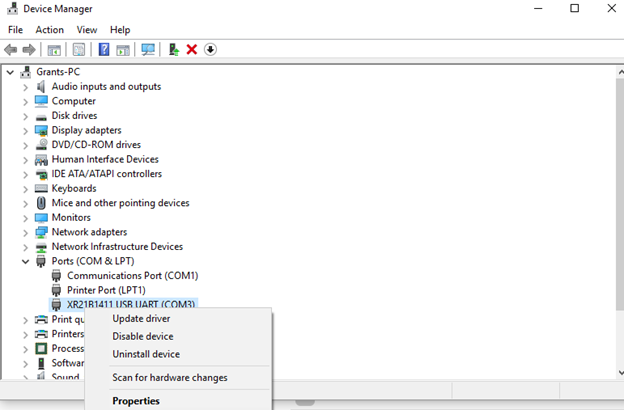
Task: Click the Disk drives icon
Action: 41,117
